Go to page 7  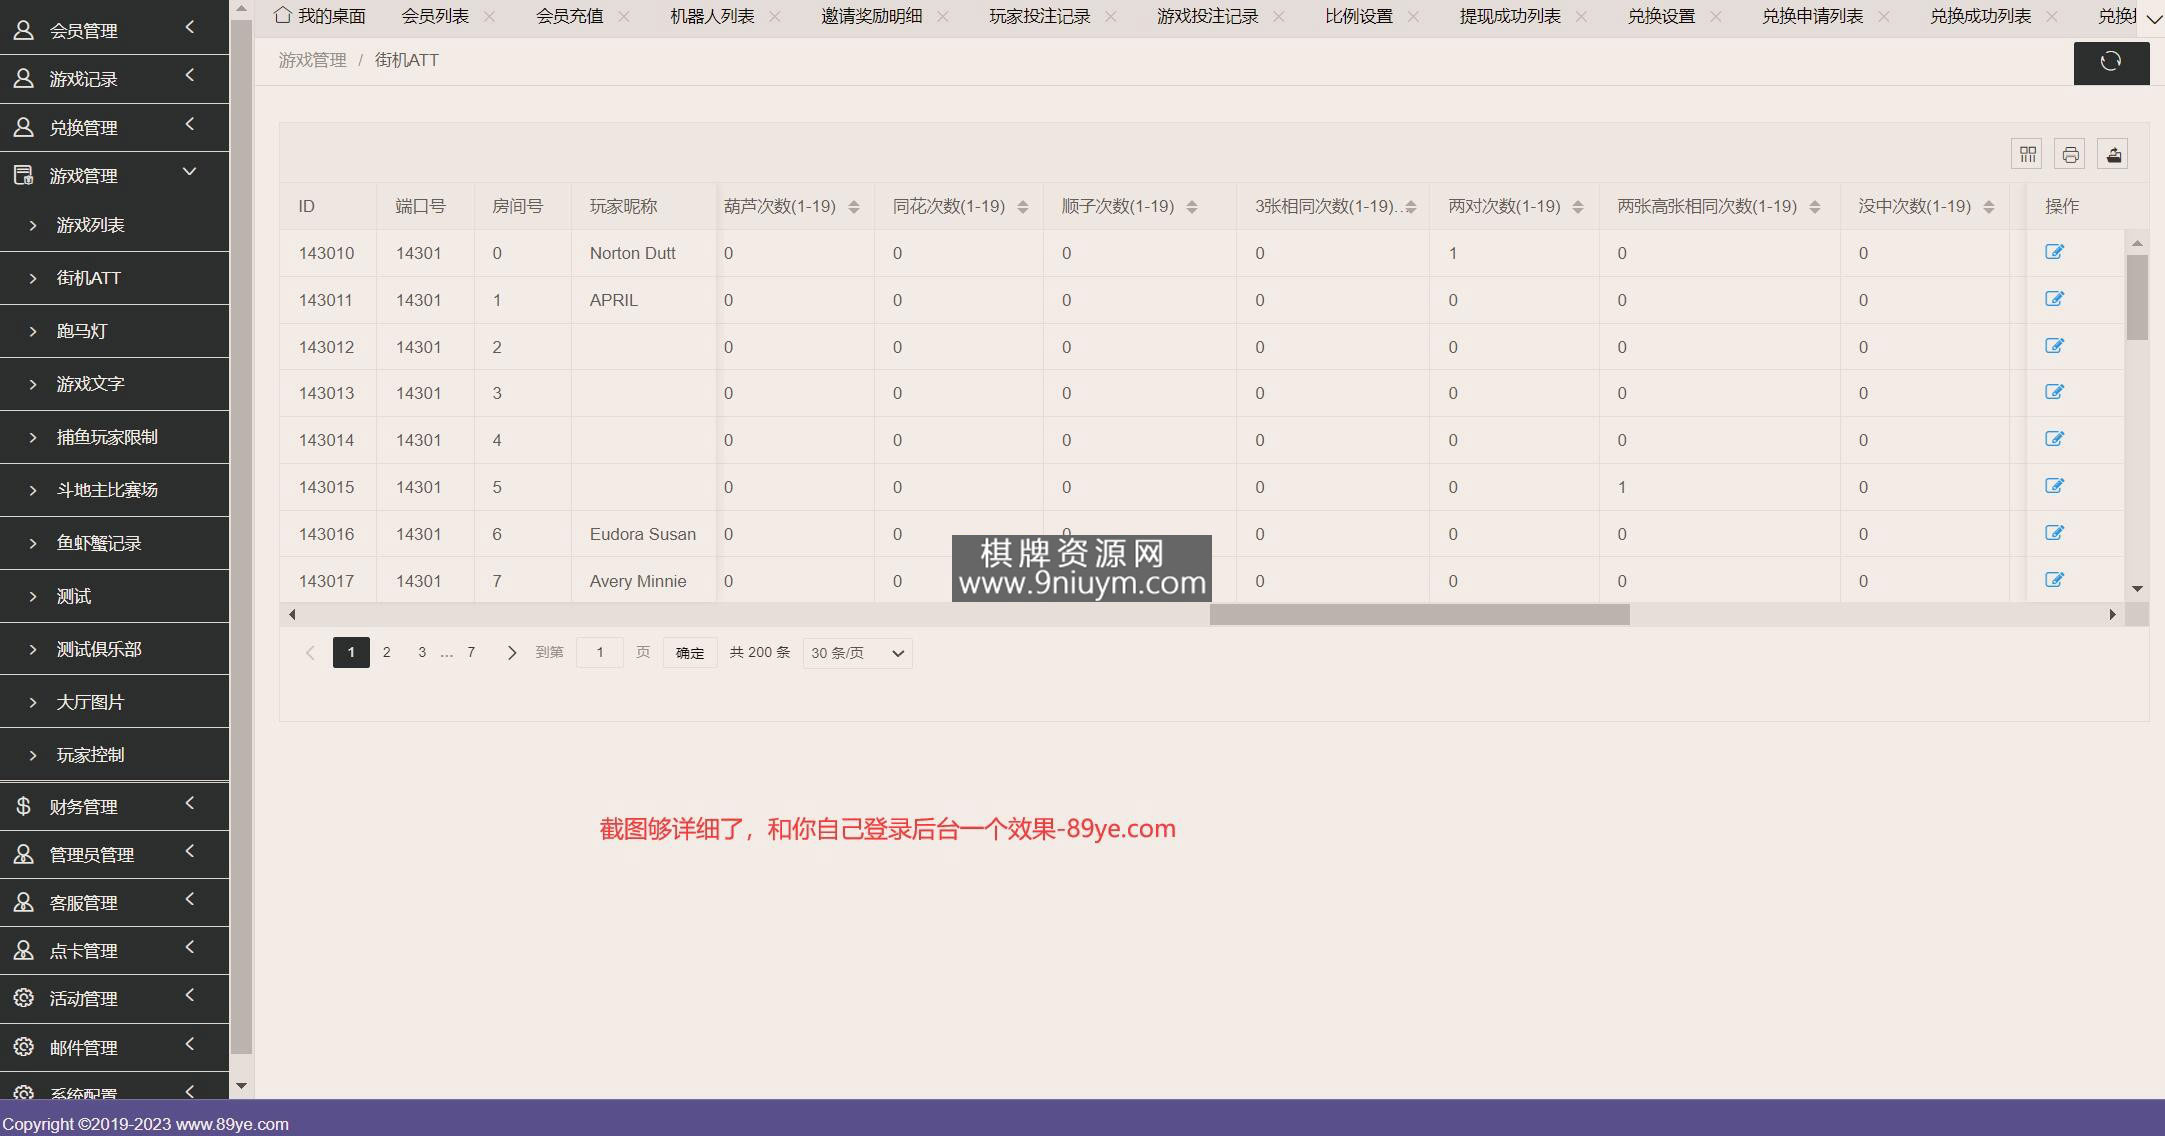pos(471,652)
